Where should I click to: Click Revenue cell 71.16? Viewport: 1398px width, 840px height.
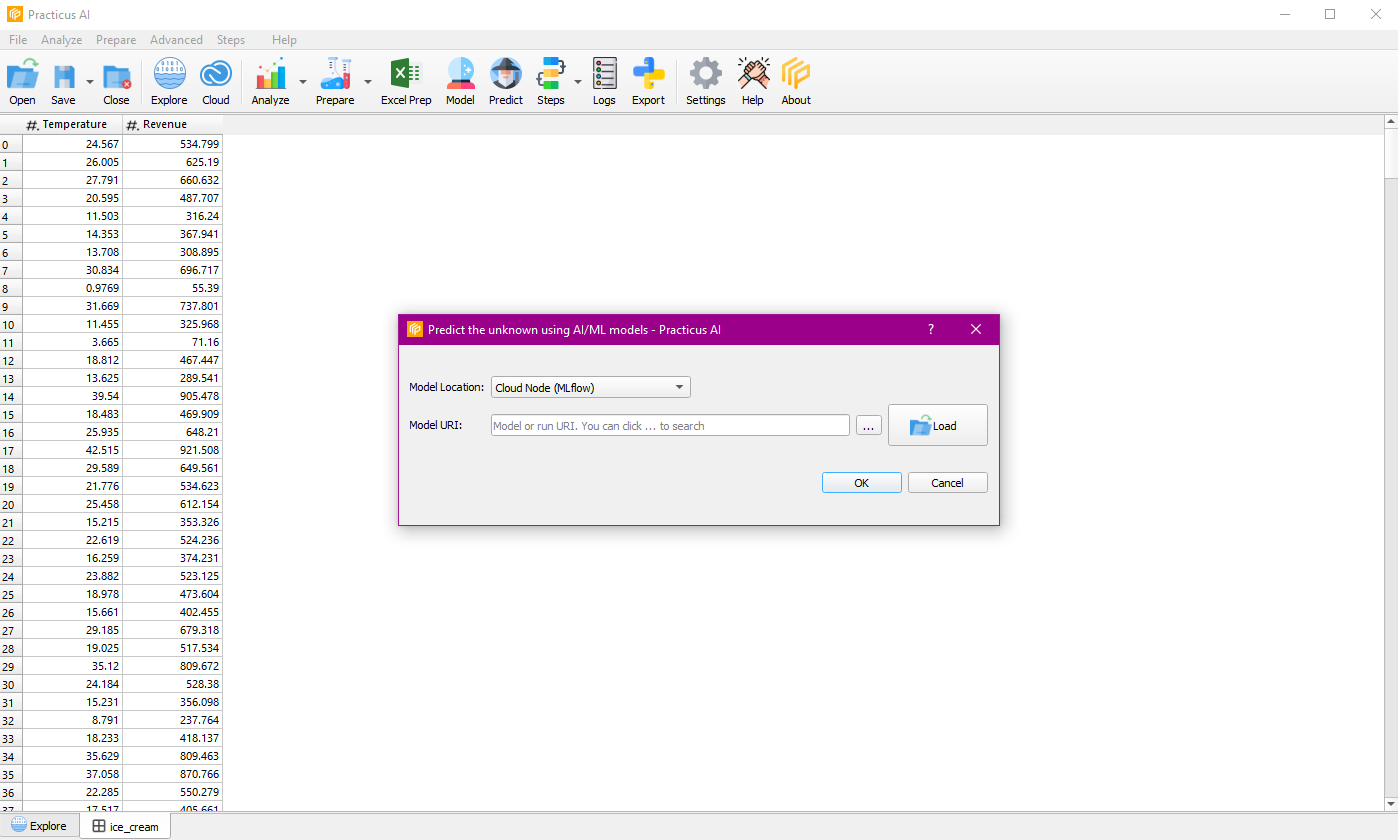tap(172, 342)
